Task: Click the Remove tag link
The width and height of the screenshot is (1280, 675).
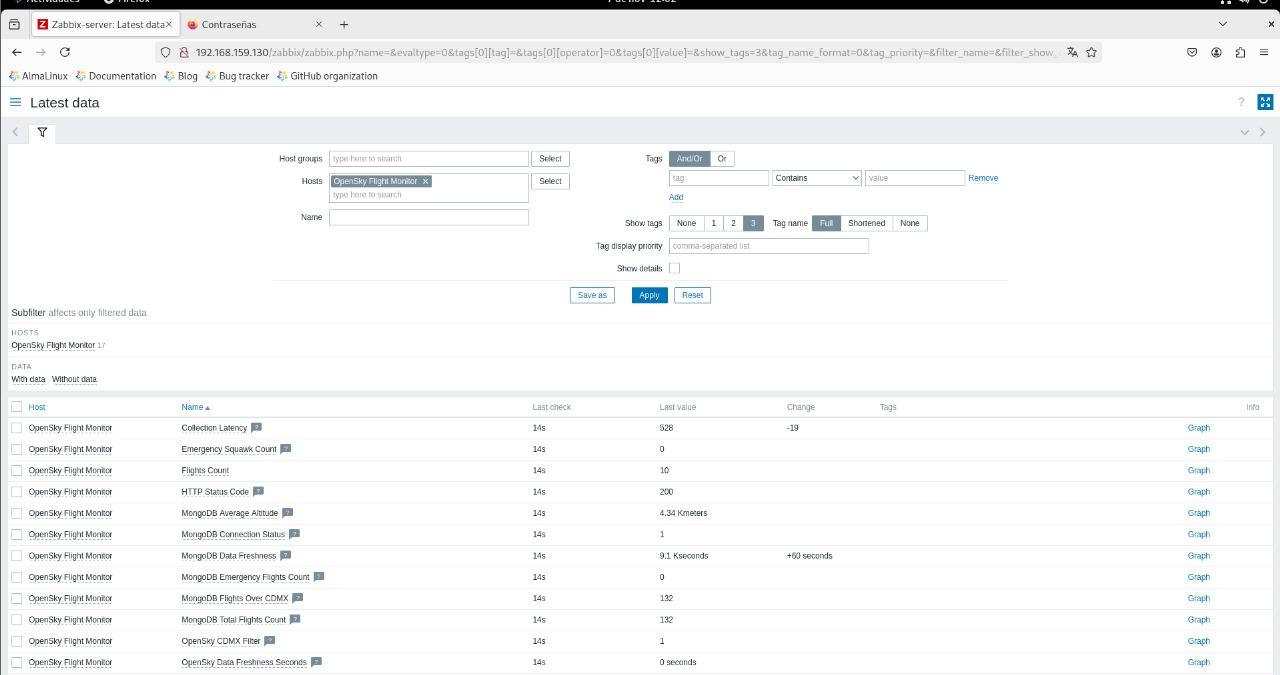Action: (983, 178)
